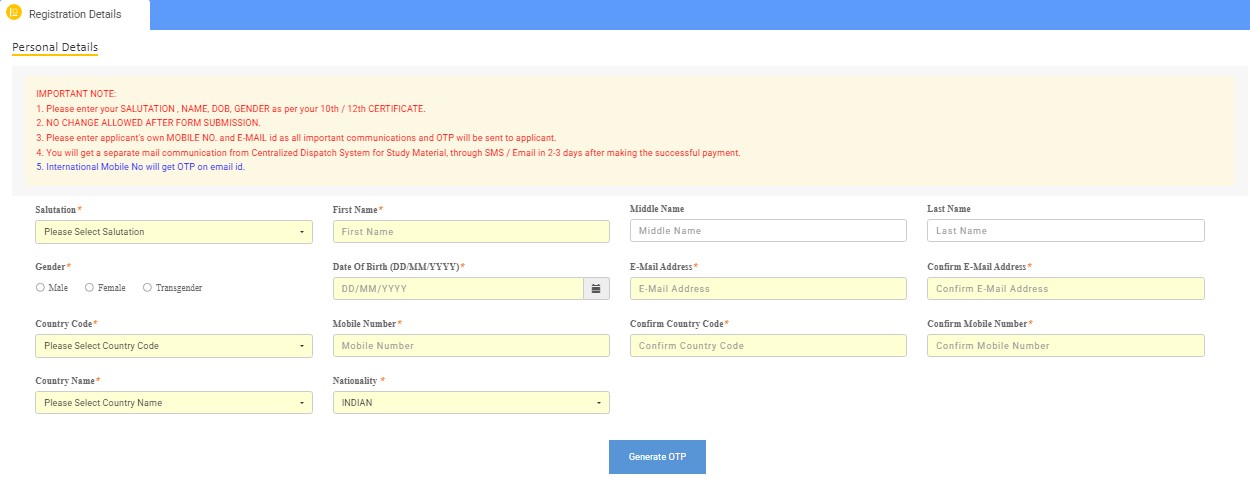
Task: Click the Personal Details section heading
Action: 55,47
